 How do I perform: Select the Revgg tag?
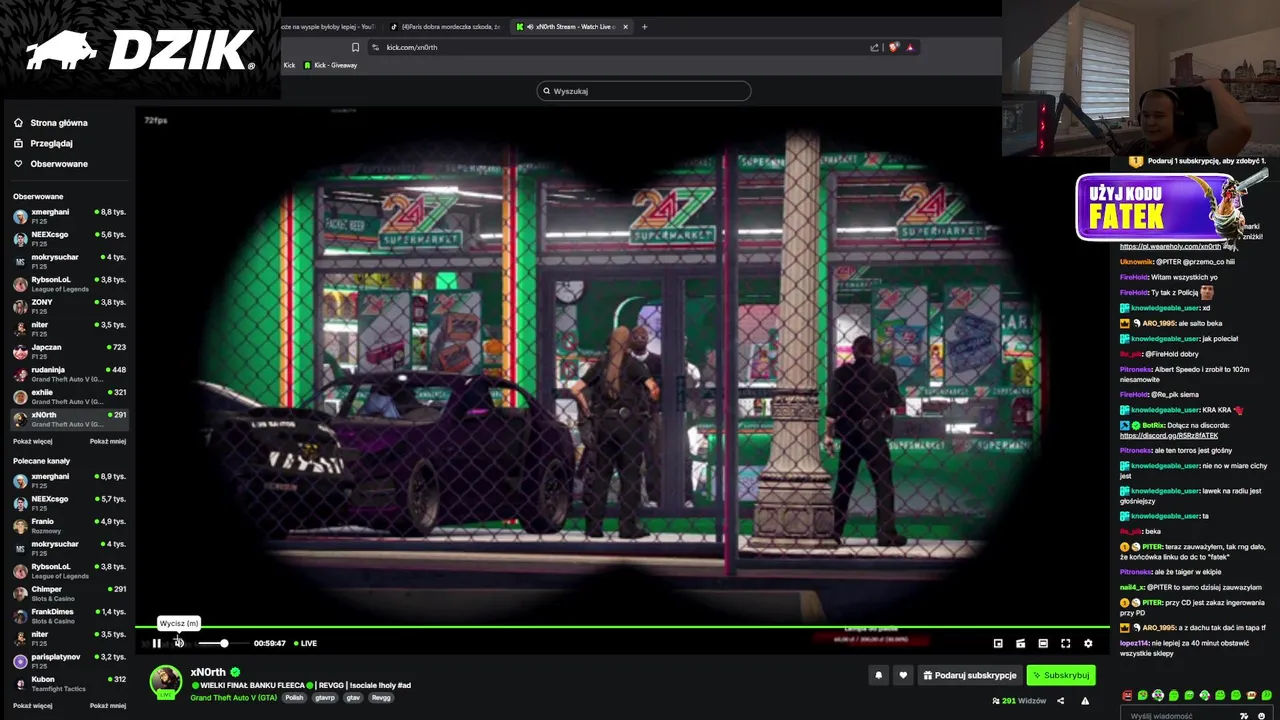pyautogui.click(x=381, y=697)
